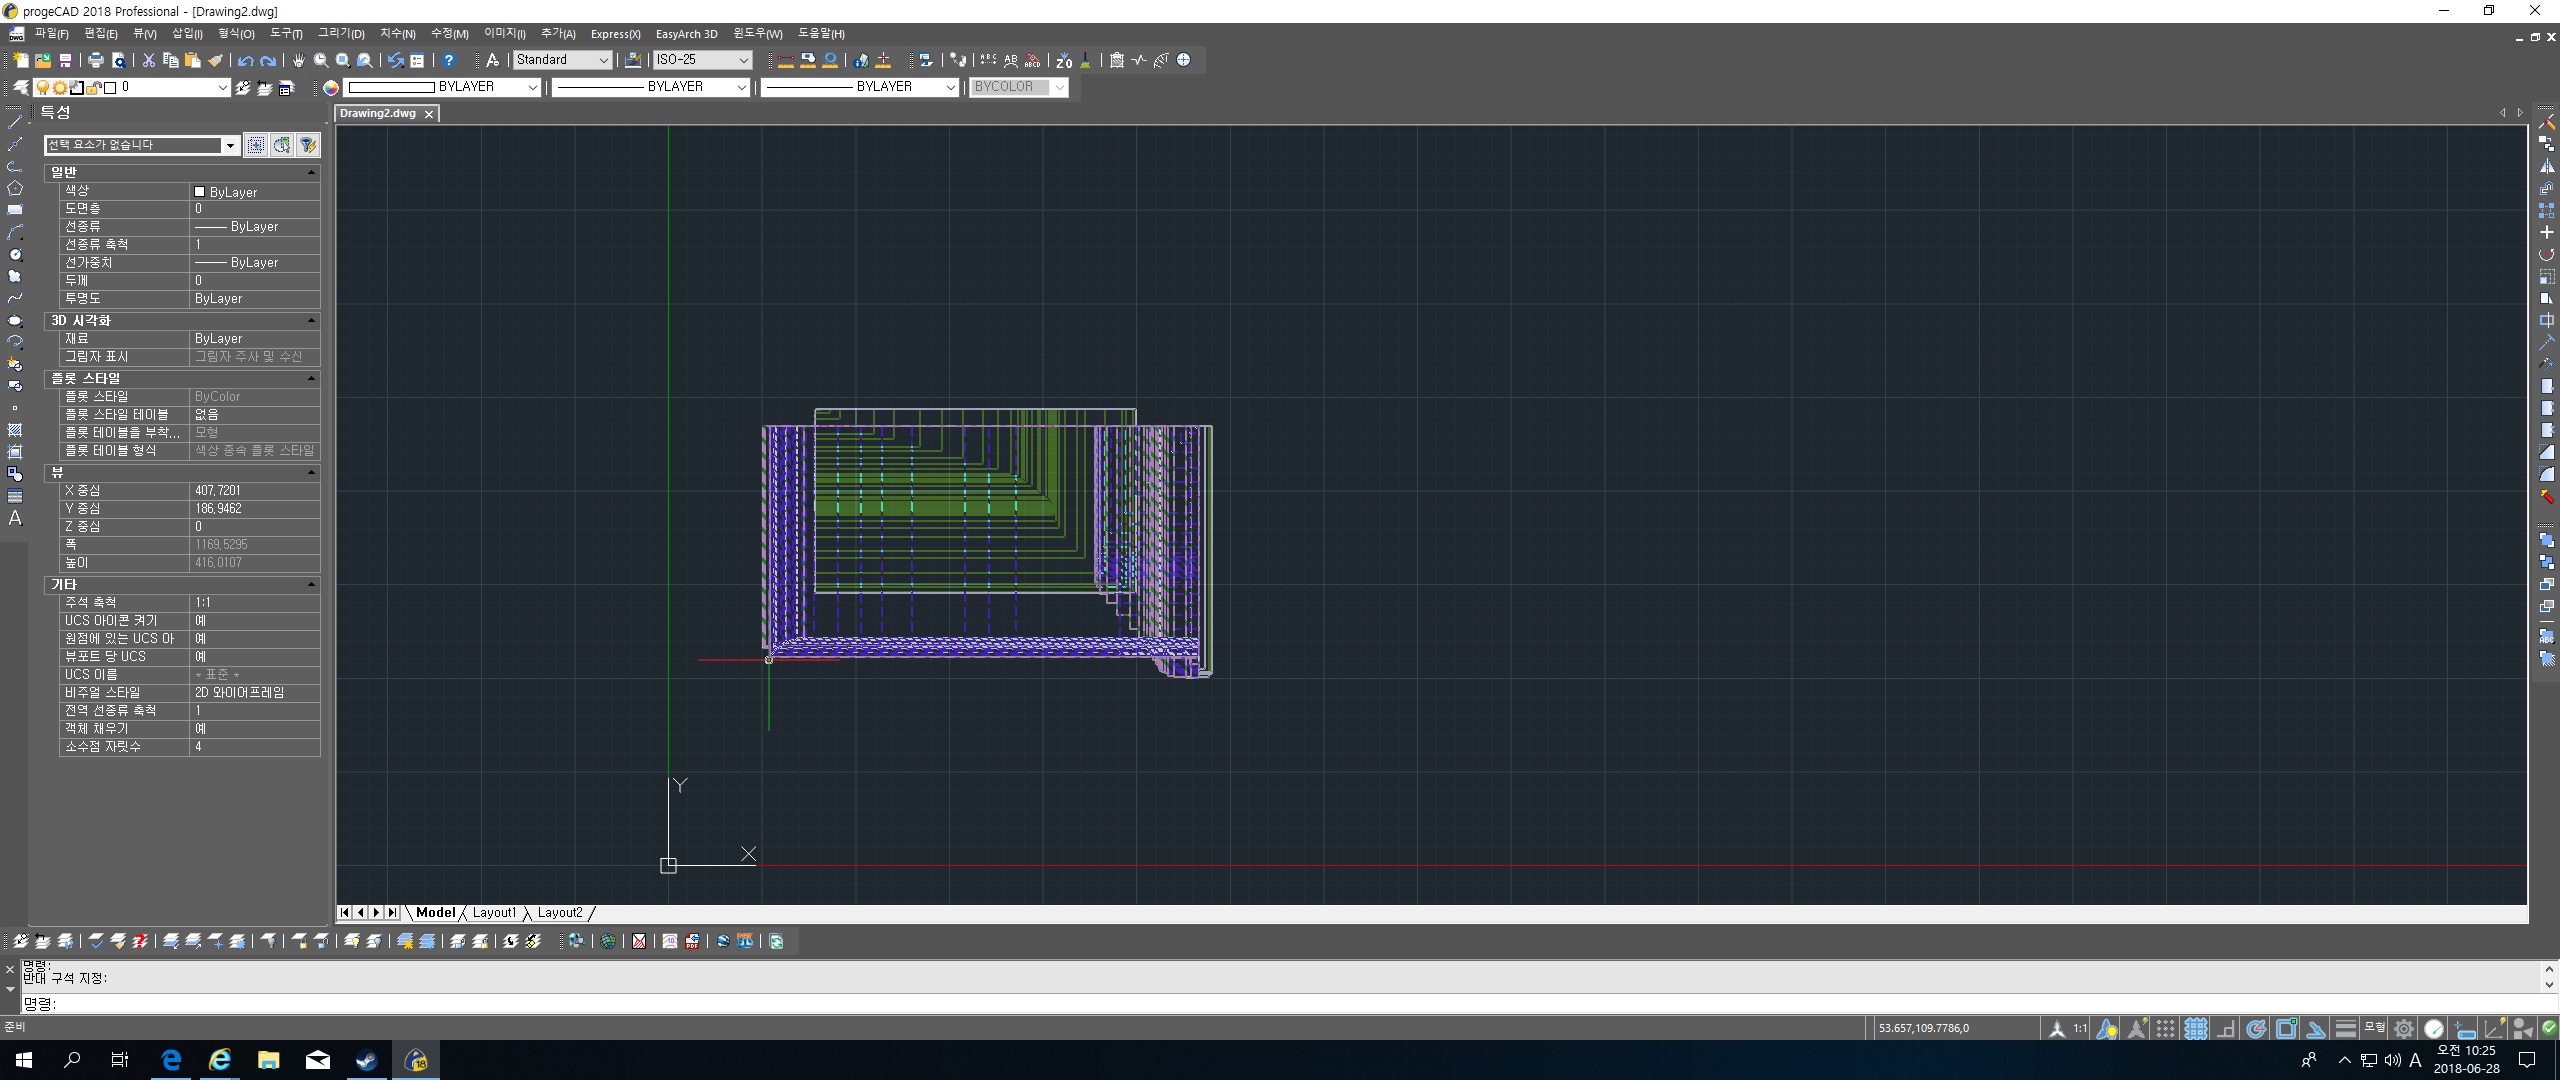Open the ISO-25 dimension style dropdown
Image resolution: width=2560 pixels, height=1080 pixels.
tap(743, 60)
